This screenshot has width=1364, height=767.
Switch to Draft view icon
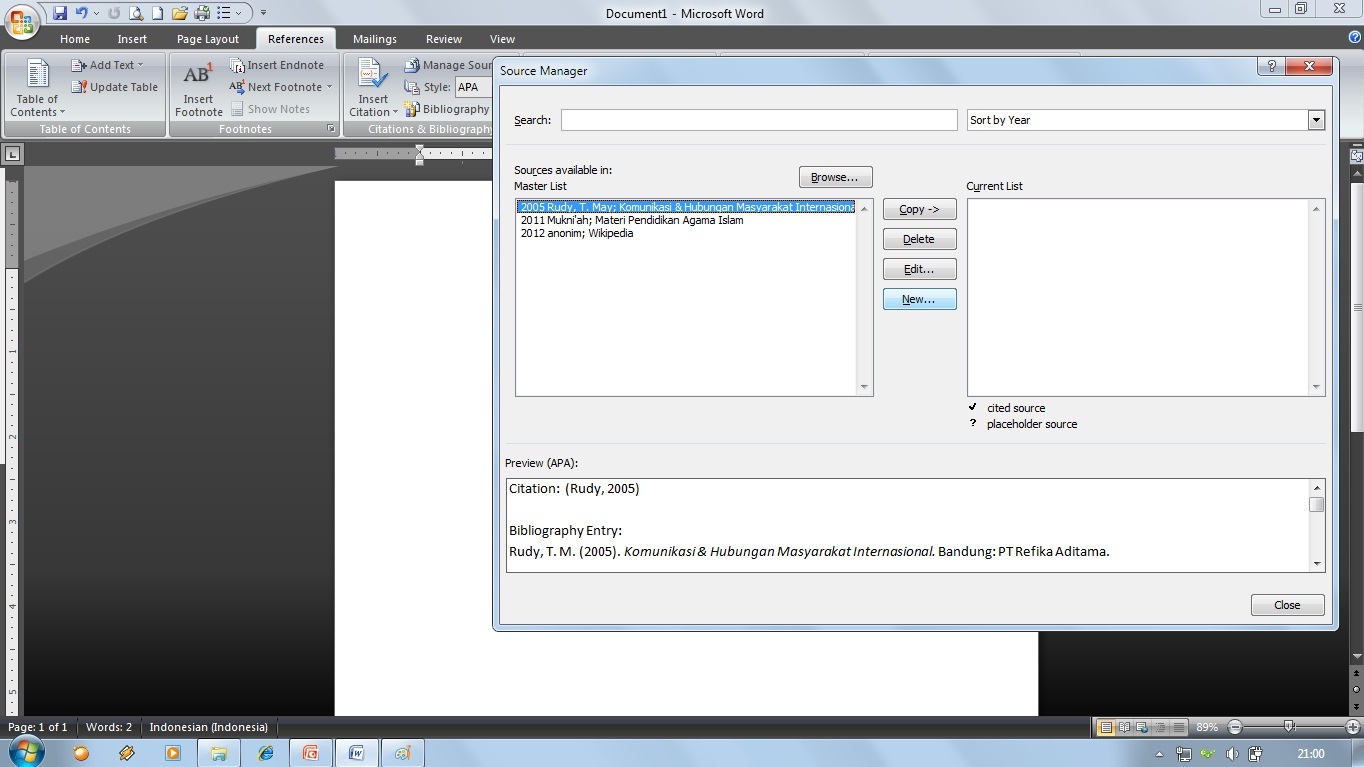(1178, 727)
